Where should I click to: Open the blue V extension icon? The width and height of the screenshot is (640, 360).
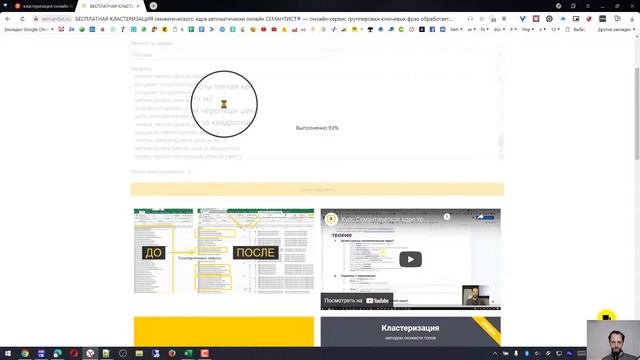point(522,19)
